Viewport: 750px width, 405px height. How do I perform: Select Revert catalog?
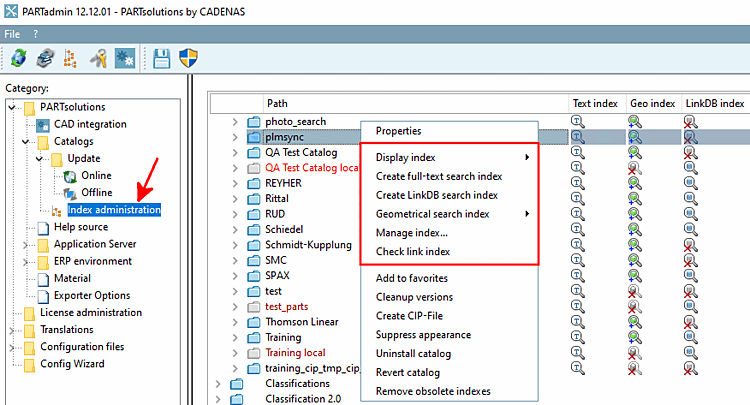(408, 372)
